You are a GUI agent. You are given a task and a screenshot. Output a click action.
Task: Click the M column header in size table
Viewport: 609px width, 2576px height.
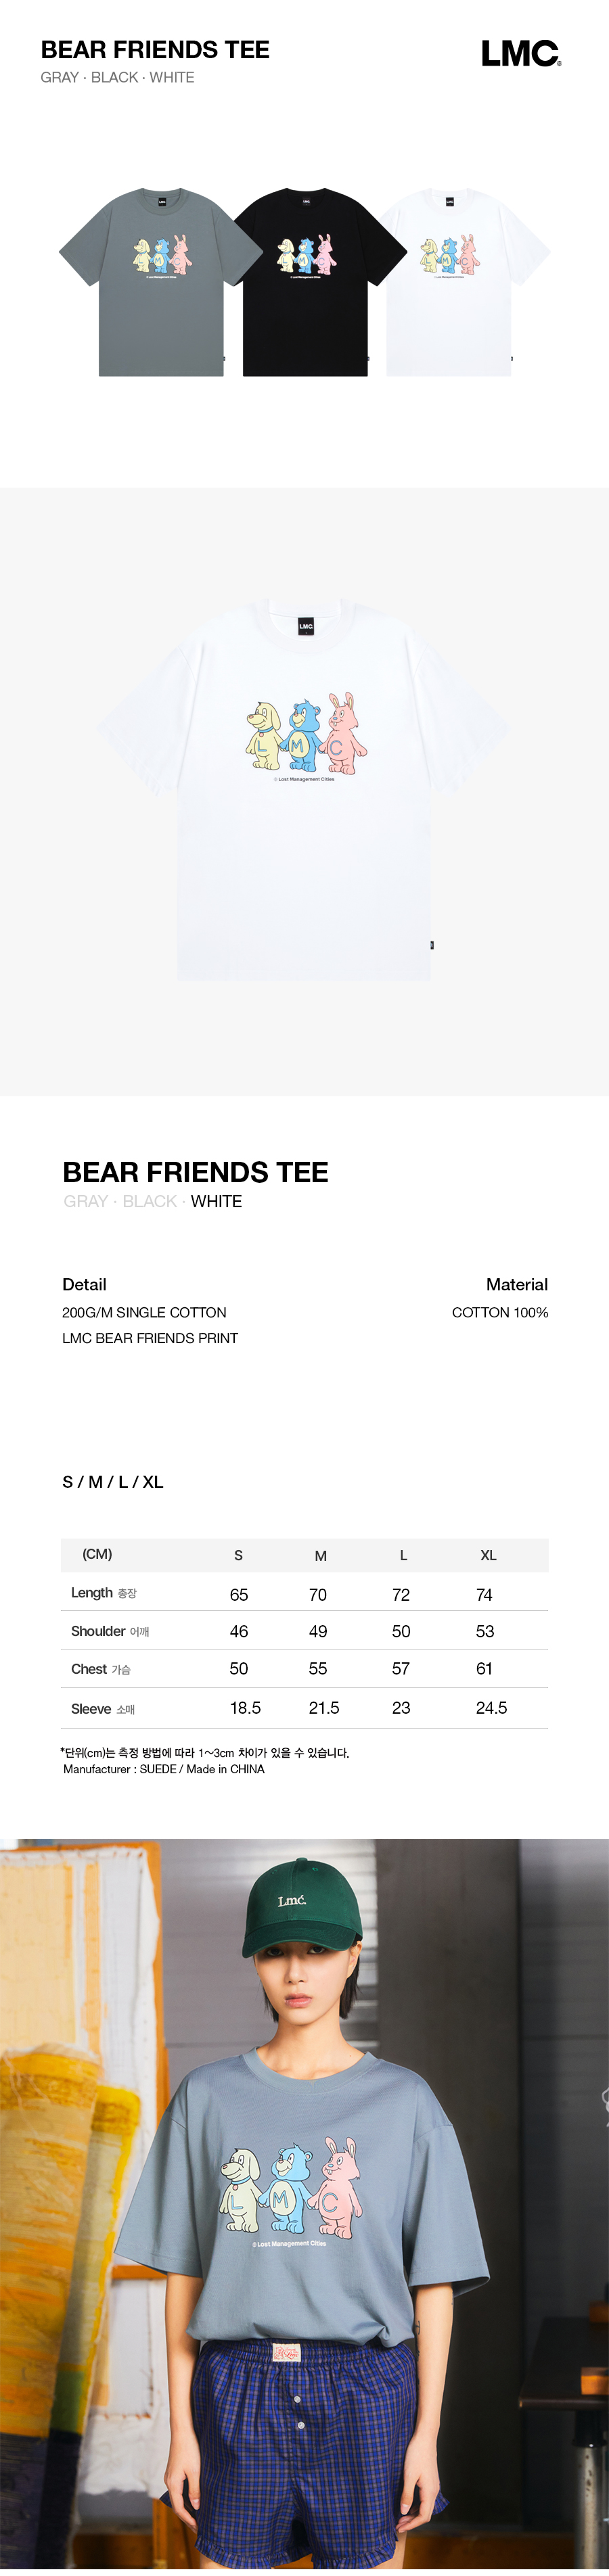click(x=321, y=1555)
